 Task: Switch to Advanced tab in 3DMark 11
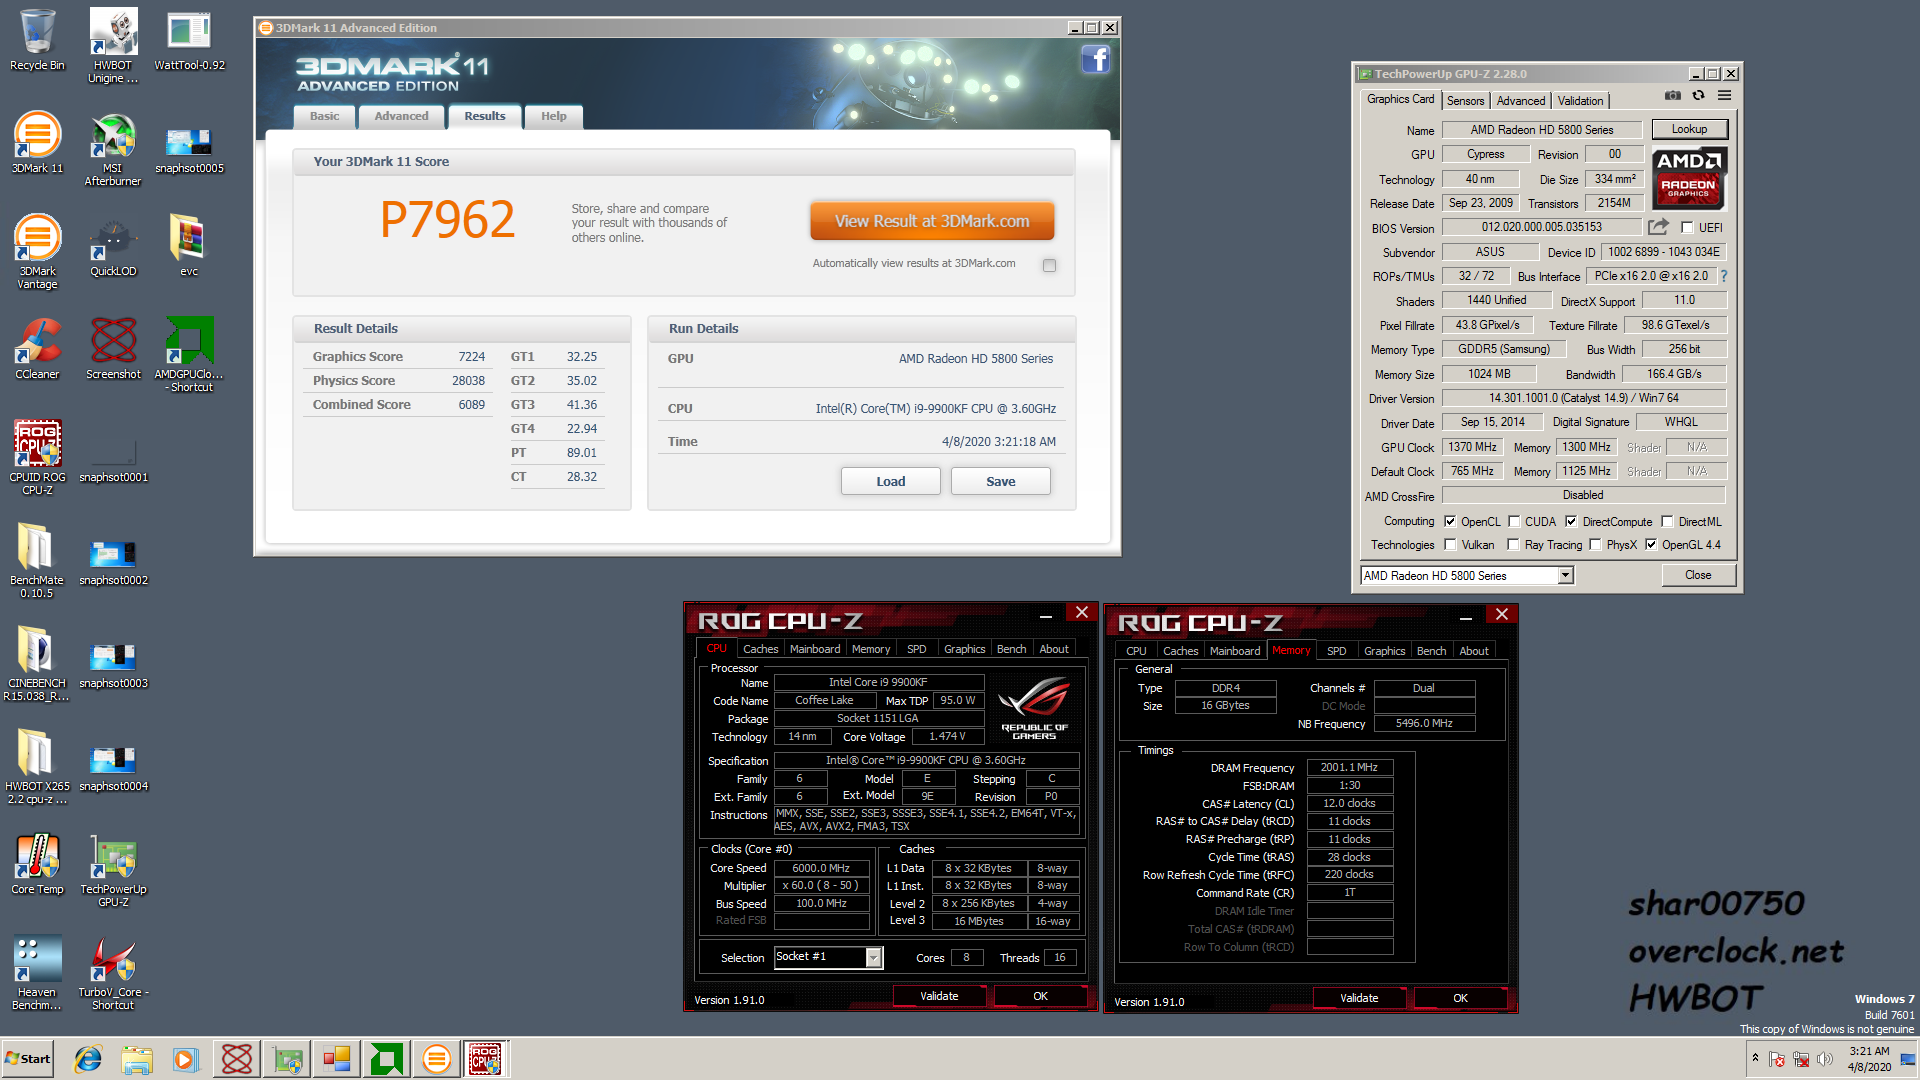401,117
